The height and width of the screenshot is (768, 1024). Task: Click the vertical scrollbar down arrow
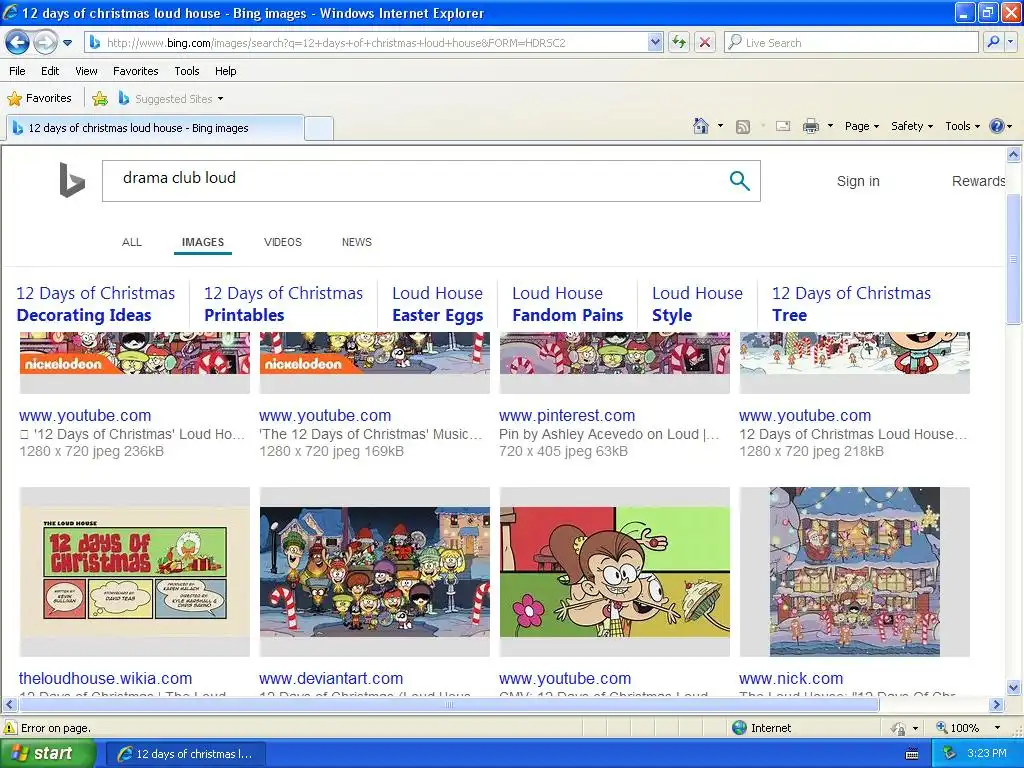tap(1014, 687)
